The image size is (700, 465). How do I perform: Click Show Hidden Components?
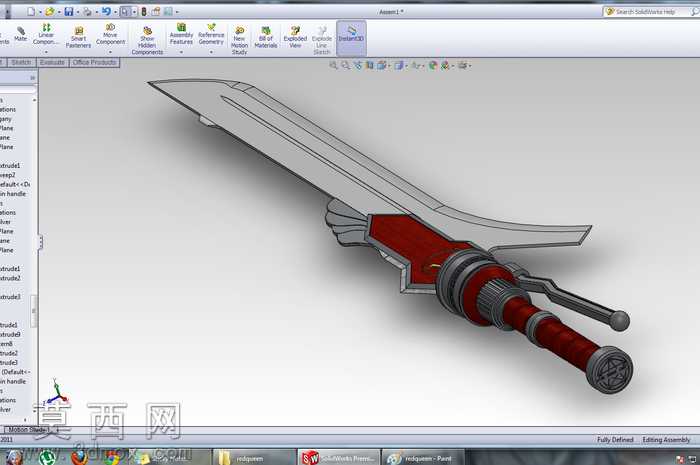[x=147, y=41]
